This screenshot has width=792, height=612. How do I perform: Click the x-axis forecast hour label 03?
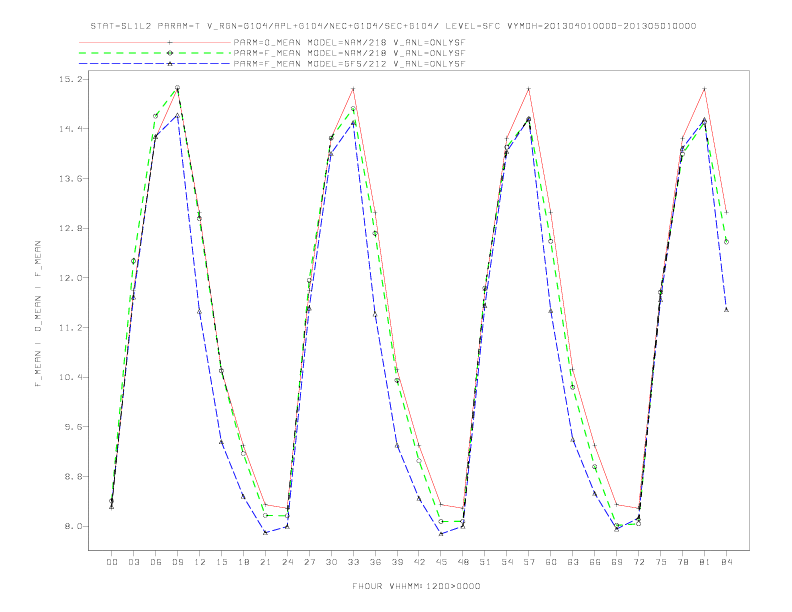[x=133, y=562]
